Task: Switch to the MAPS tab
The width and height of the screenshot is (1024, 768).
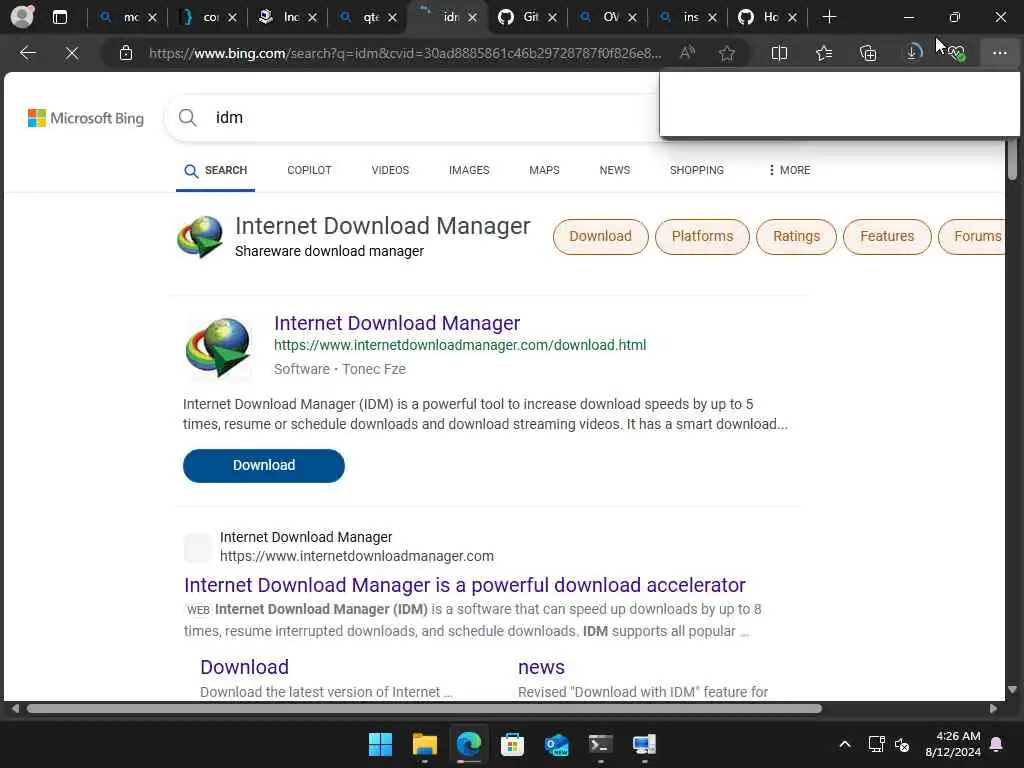Action: (x=544, y=170)
